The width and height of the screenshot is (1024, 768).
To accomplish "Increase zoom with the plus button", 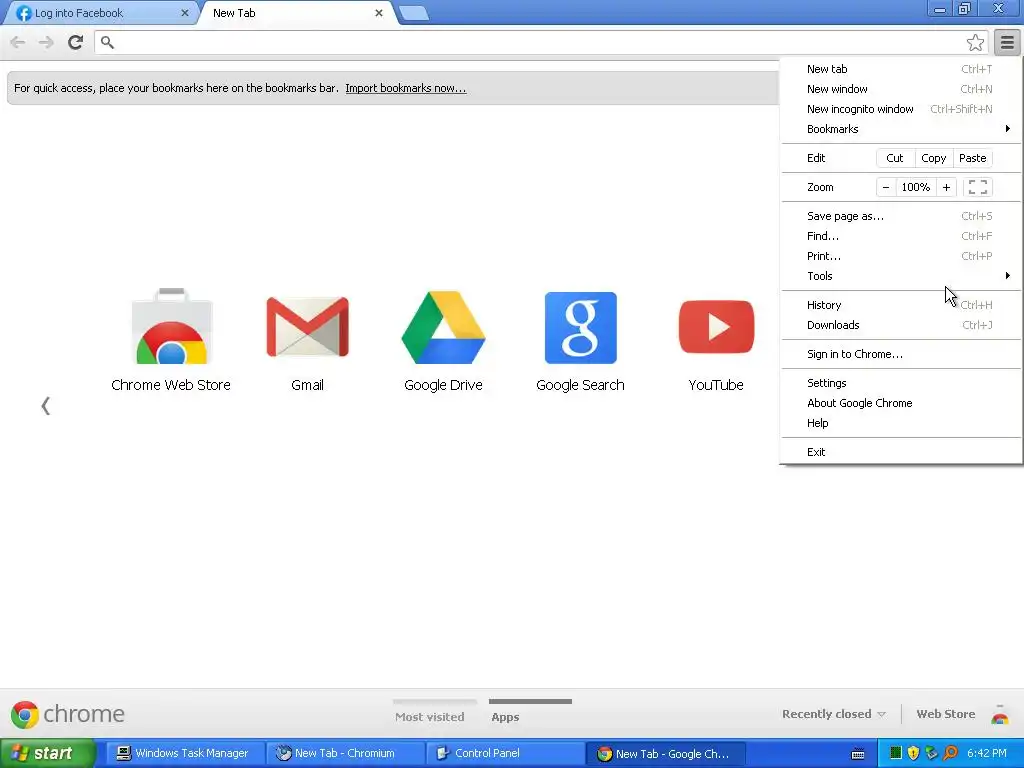I will click(946, 187).
